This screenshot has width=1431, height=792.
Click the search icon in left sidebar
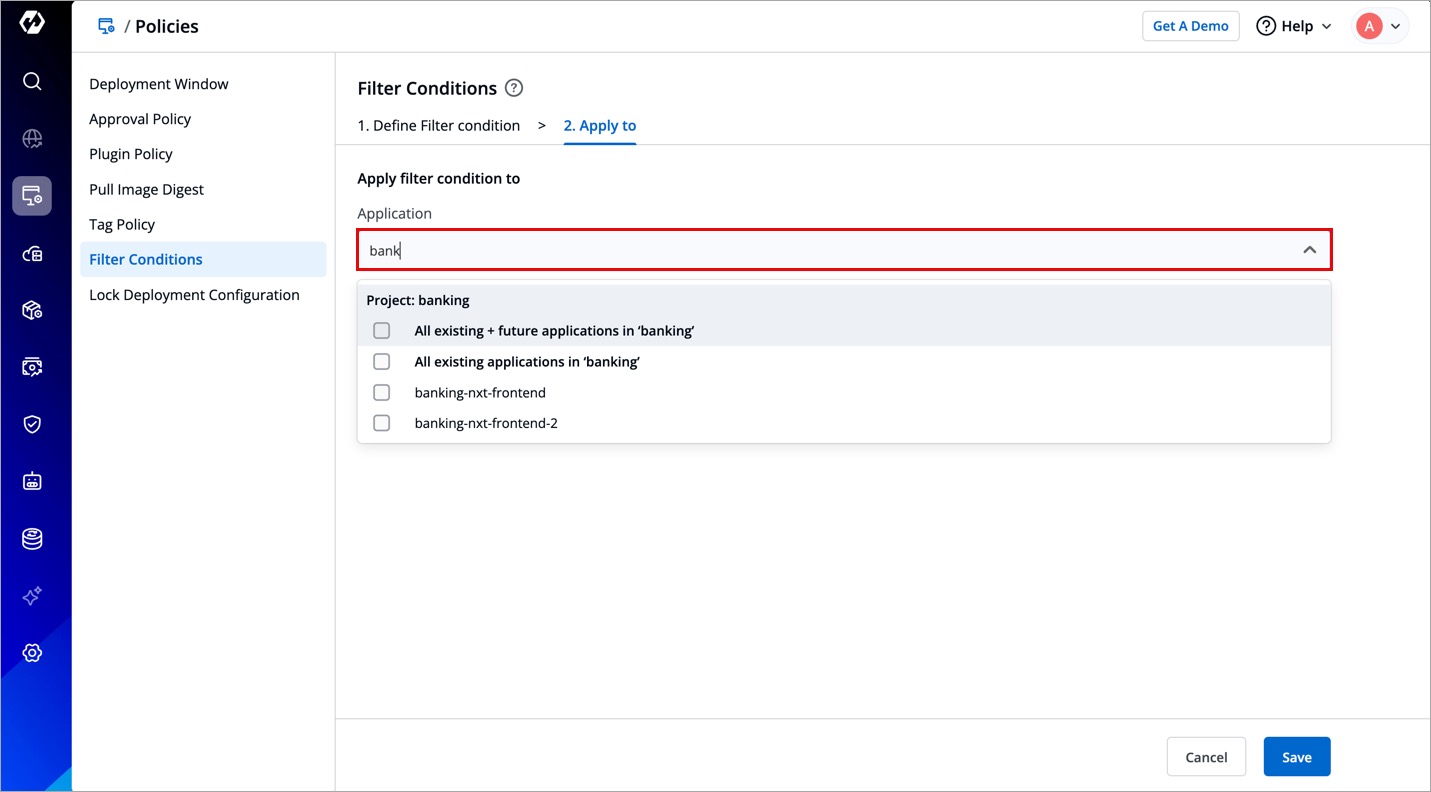click(x=32, y=81)
